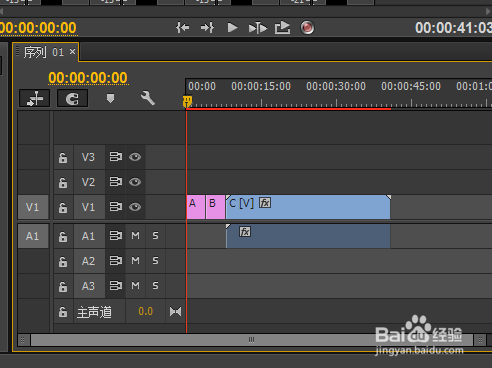Click master track volume value 0.0

point(146,311)
